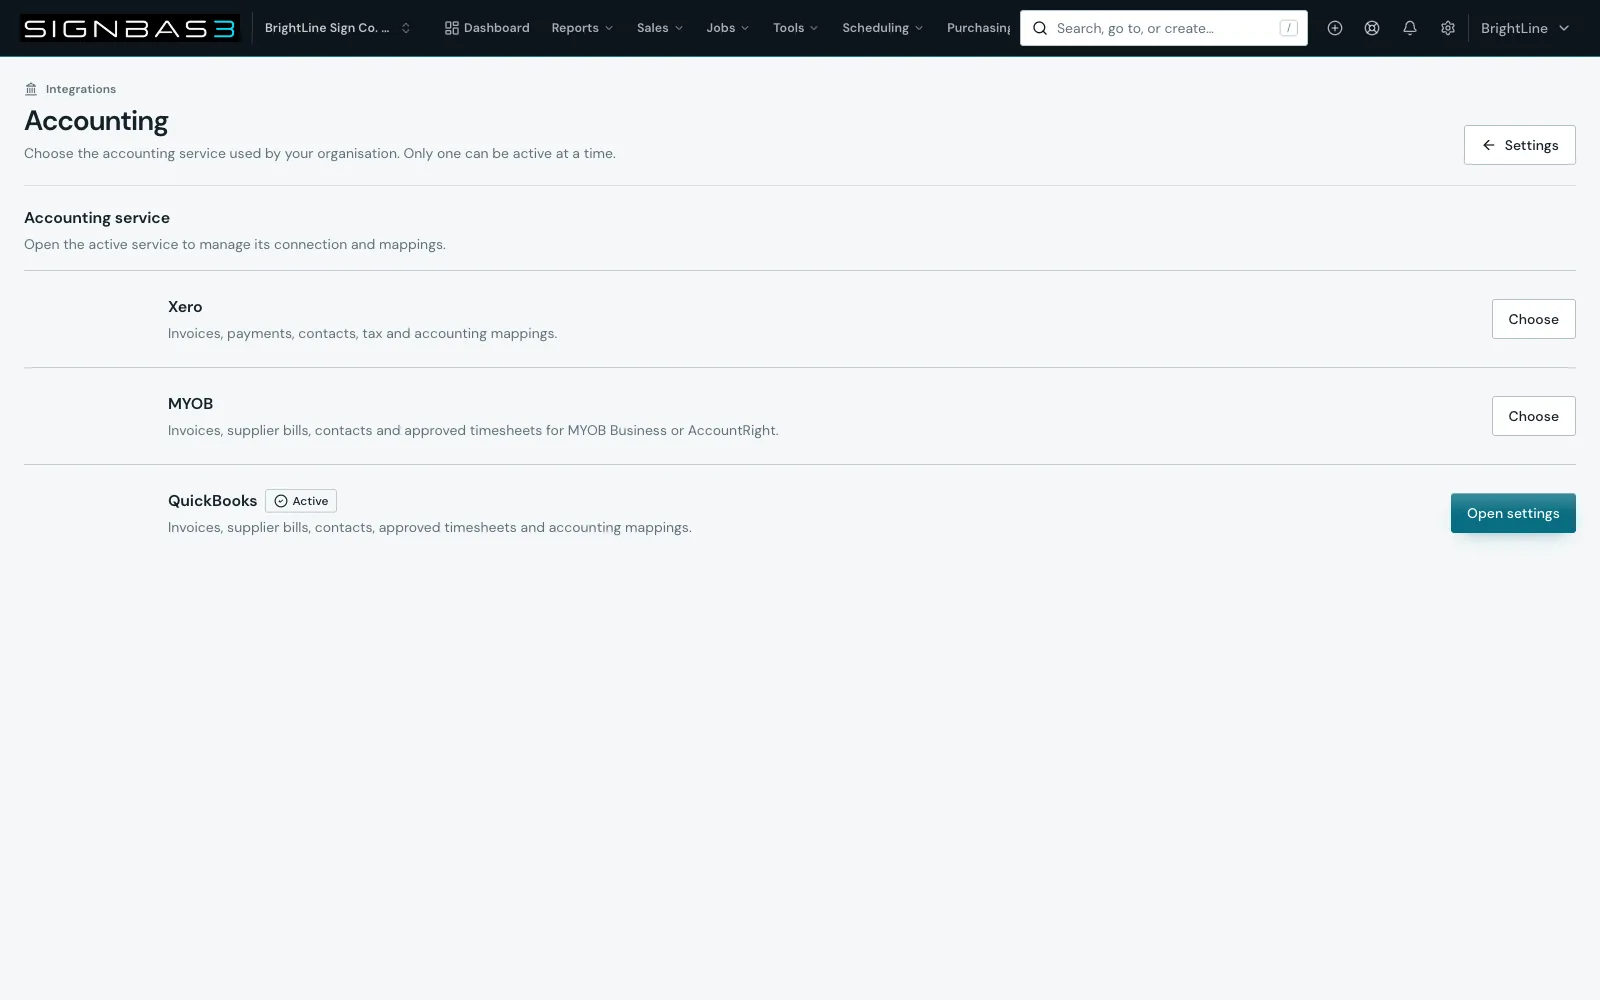The image size is (1600, 1000).
Task: Click the Integrations bank icon in breadcrumb
Action: 31,89
